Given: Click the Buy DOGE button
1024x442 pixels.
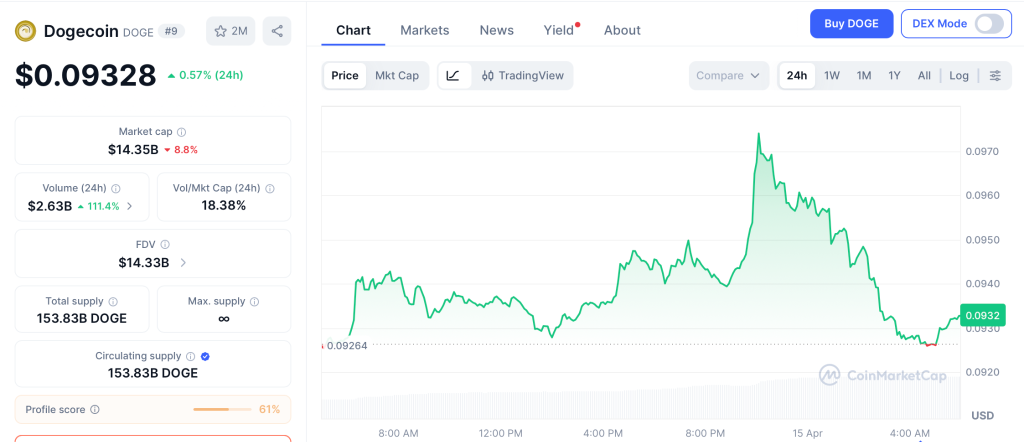Looking at the screenshot, I should (851, 24).
